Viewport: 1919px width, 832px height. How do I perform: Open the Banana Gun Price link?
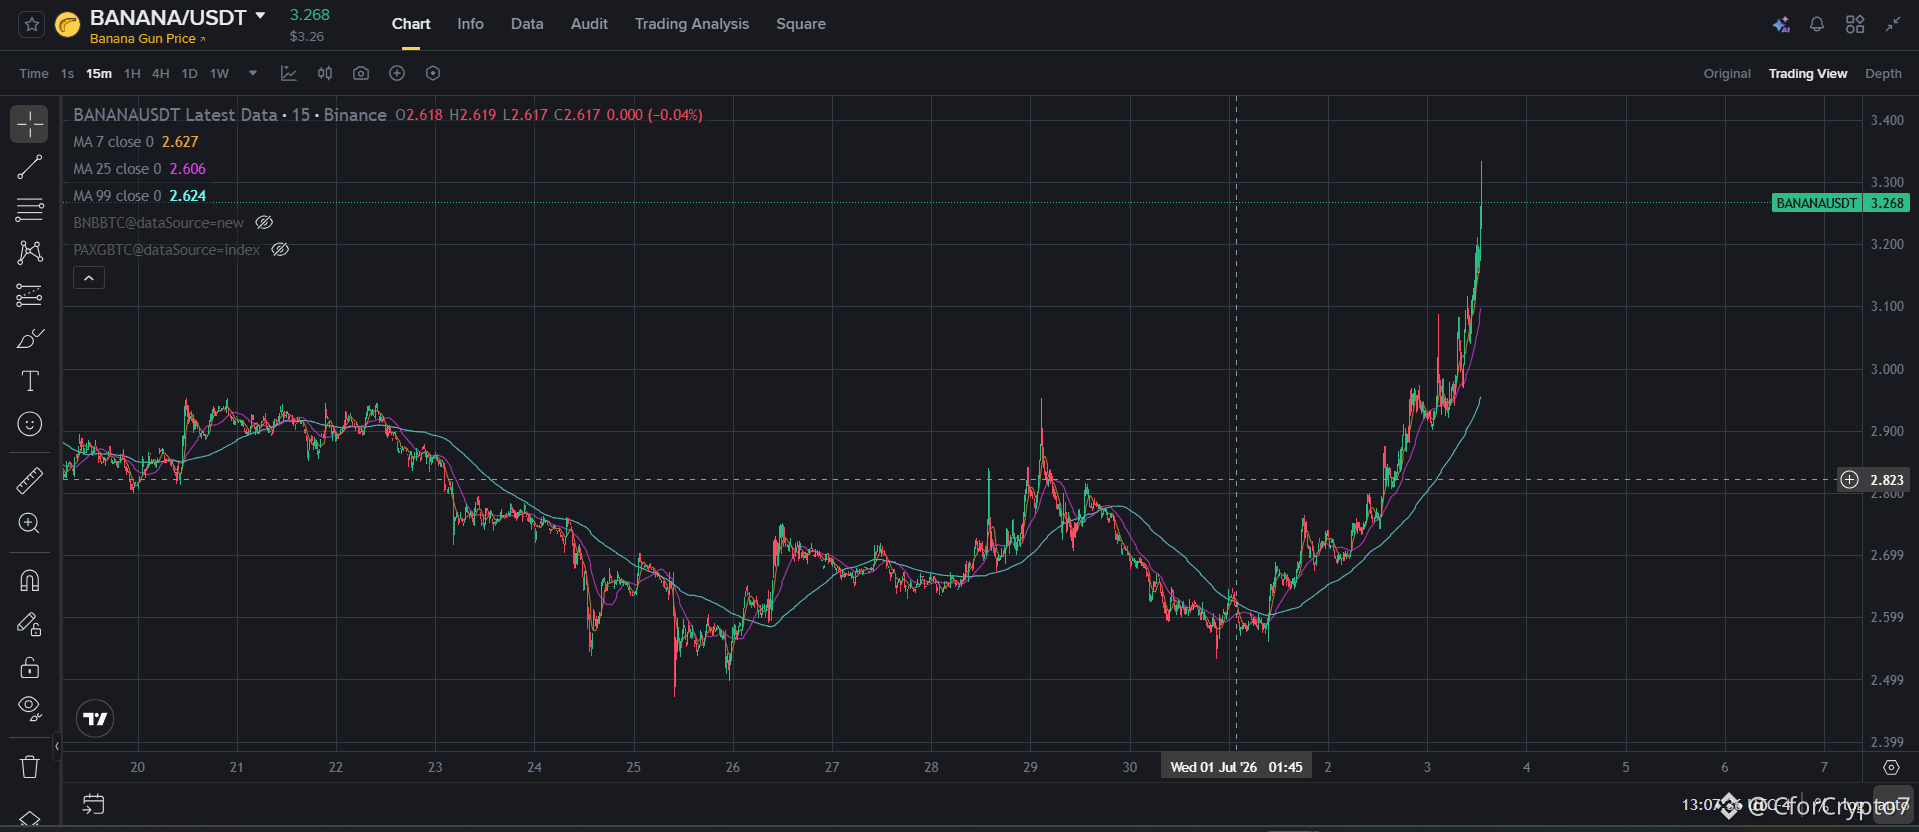pos(148,39)
